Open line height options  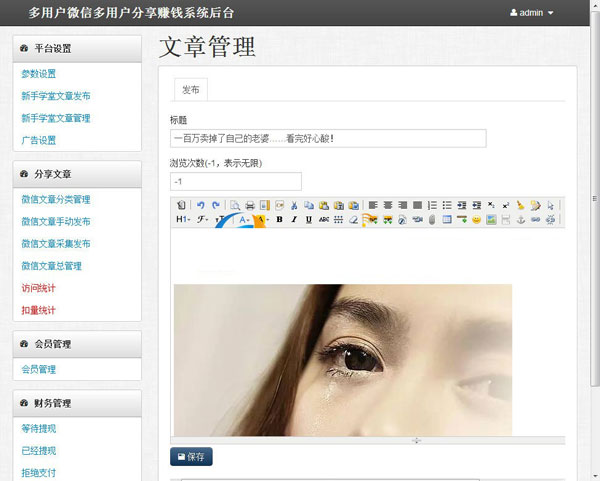(339, 219)
